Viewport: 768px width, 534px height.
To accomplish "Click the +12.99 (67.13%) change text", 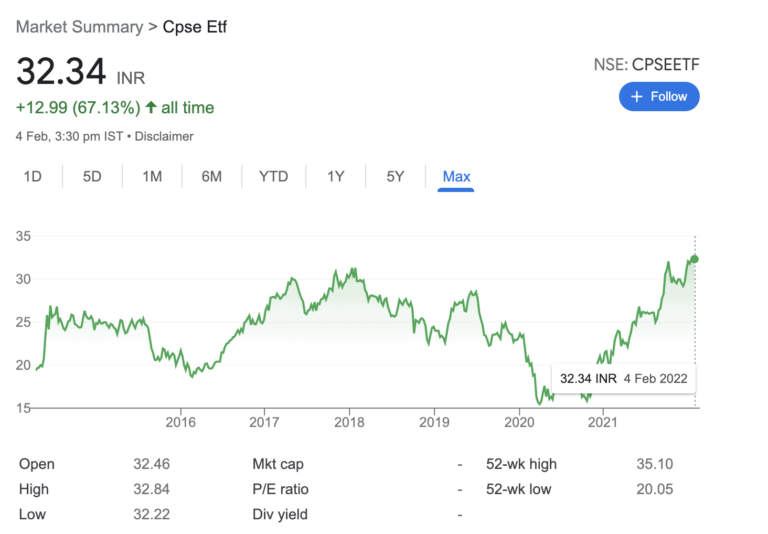I will pos(78,108).
